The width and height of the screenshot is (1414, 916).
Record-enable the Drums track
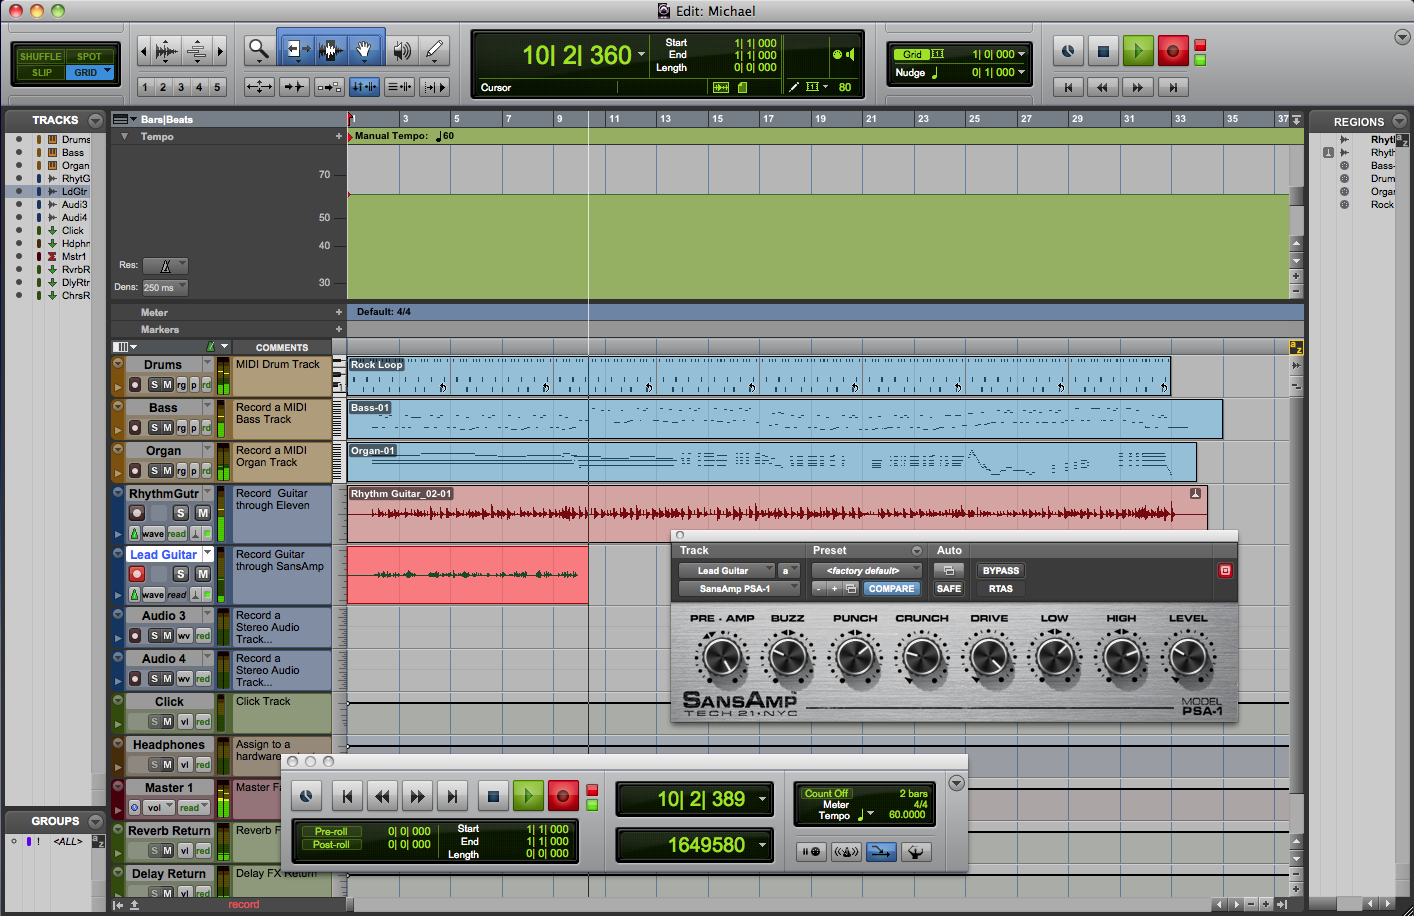[x=135, y=385]
